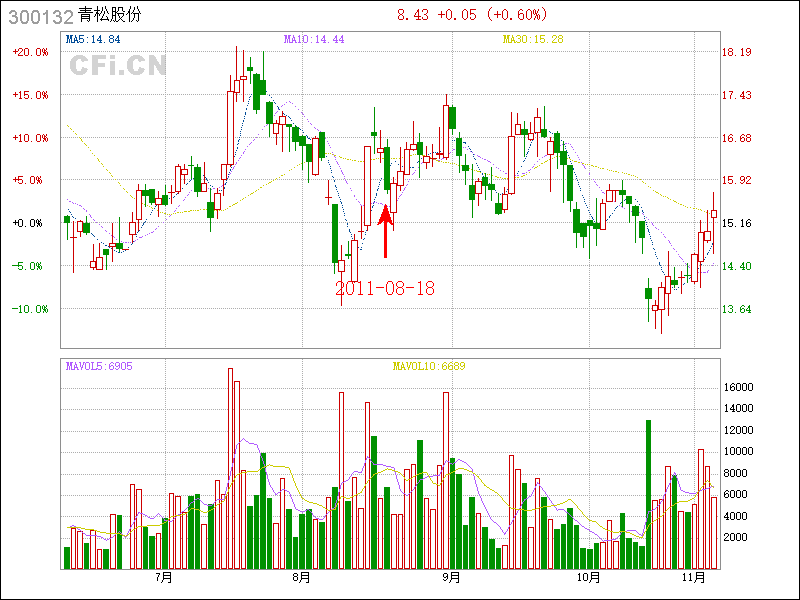Select the 2011-08-18 date annotation
Viewport: 800px width, 600px height.
385,288
